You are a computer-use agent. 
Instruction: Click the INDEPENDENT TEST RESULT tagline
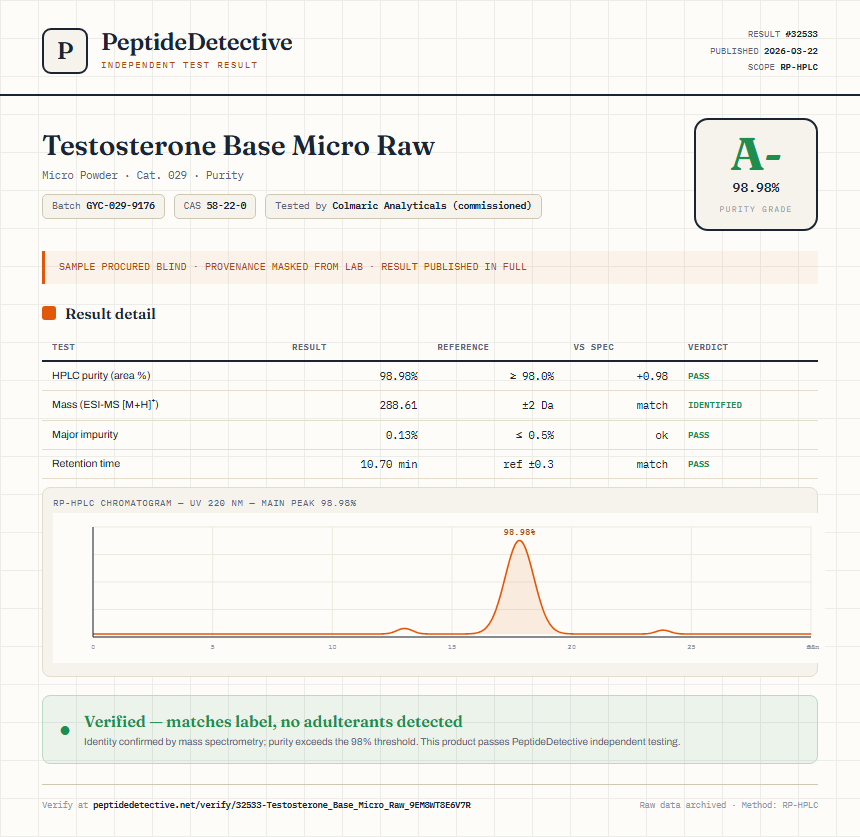pyautogui.click(x=179, y=65)
